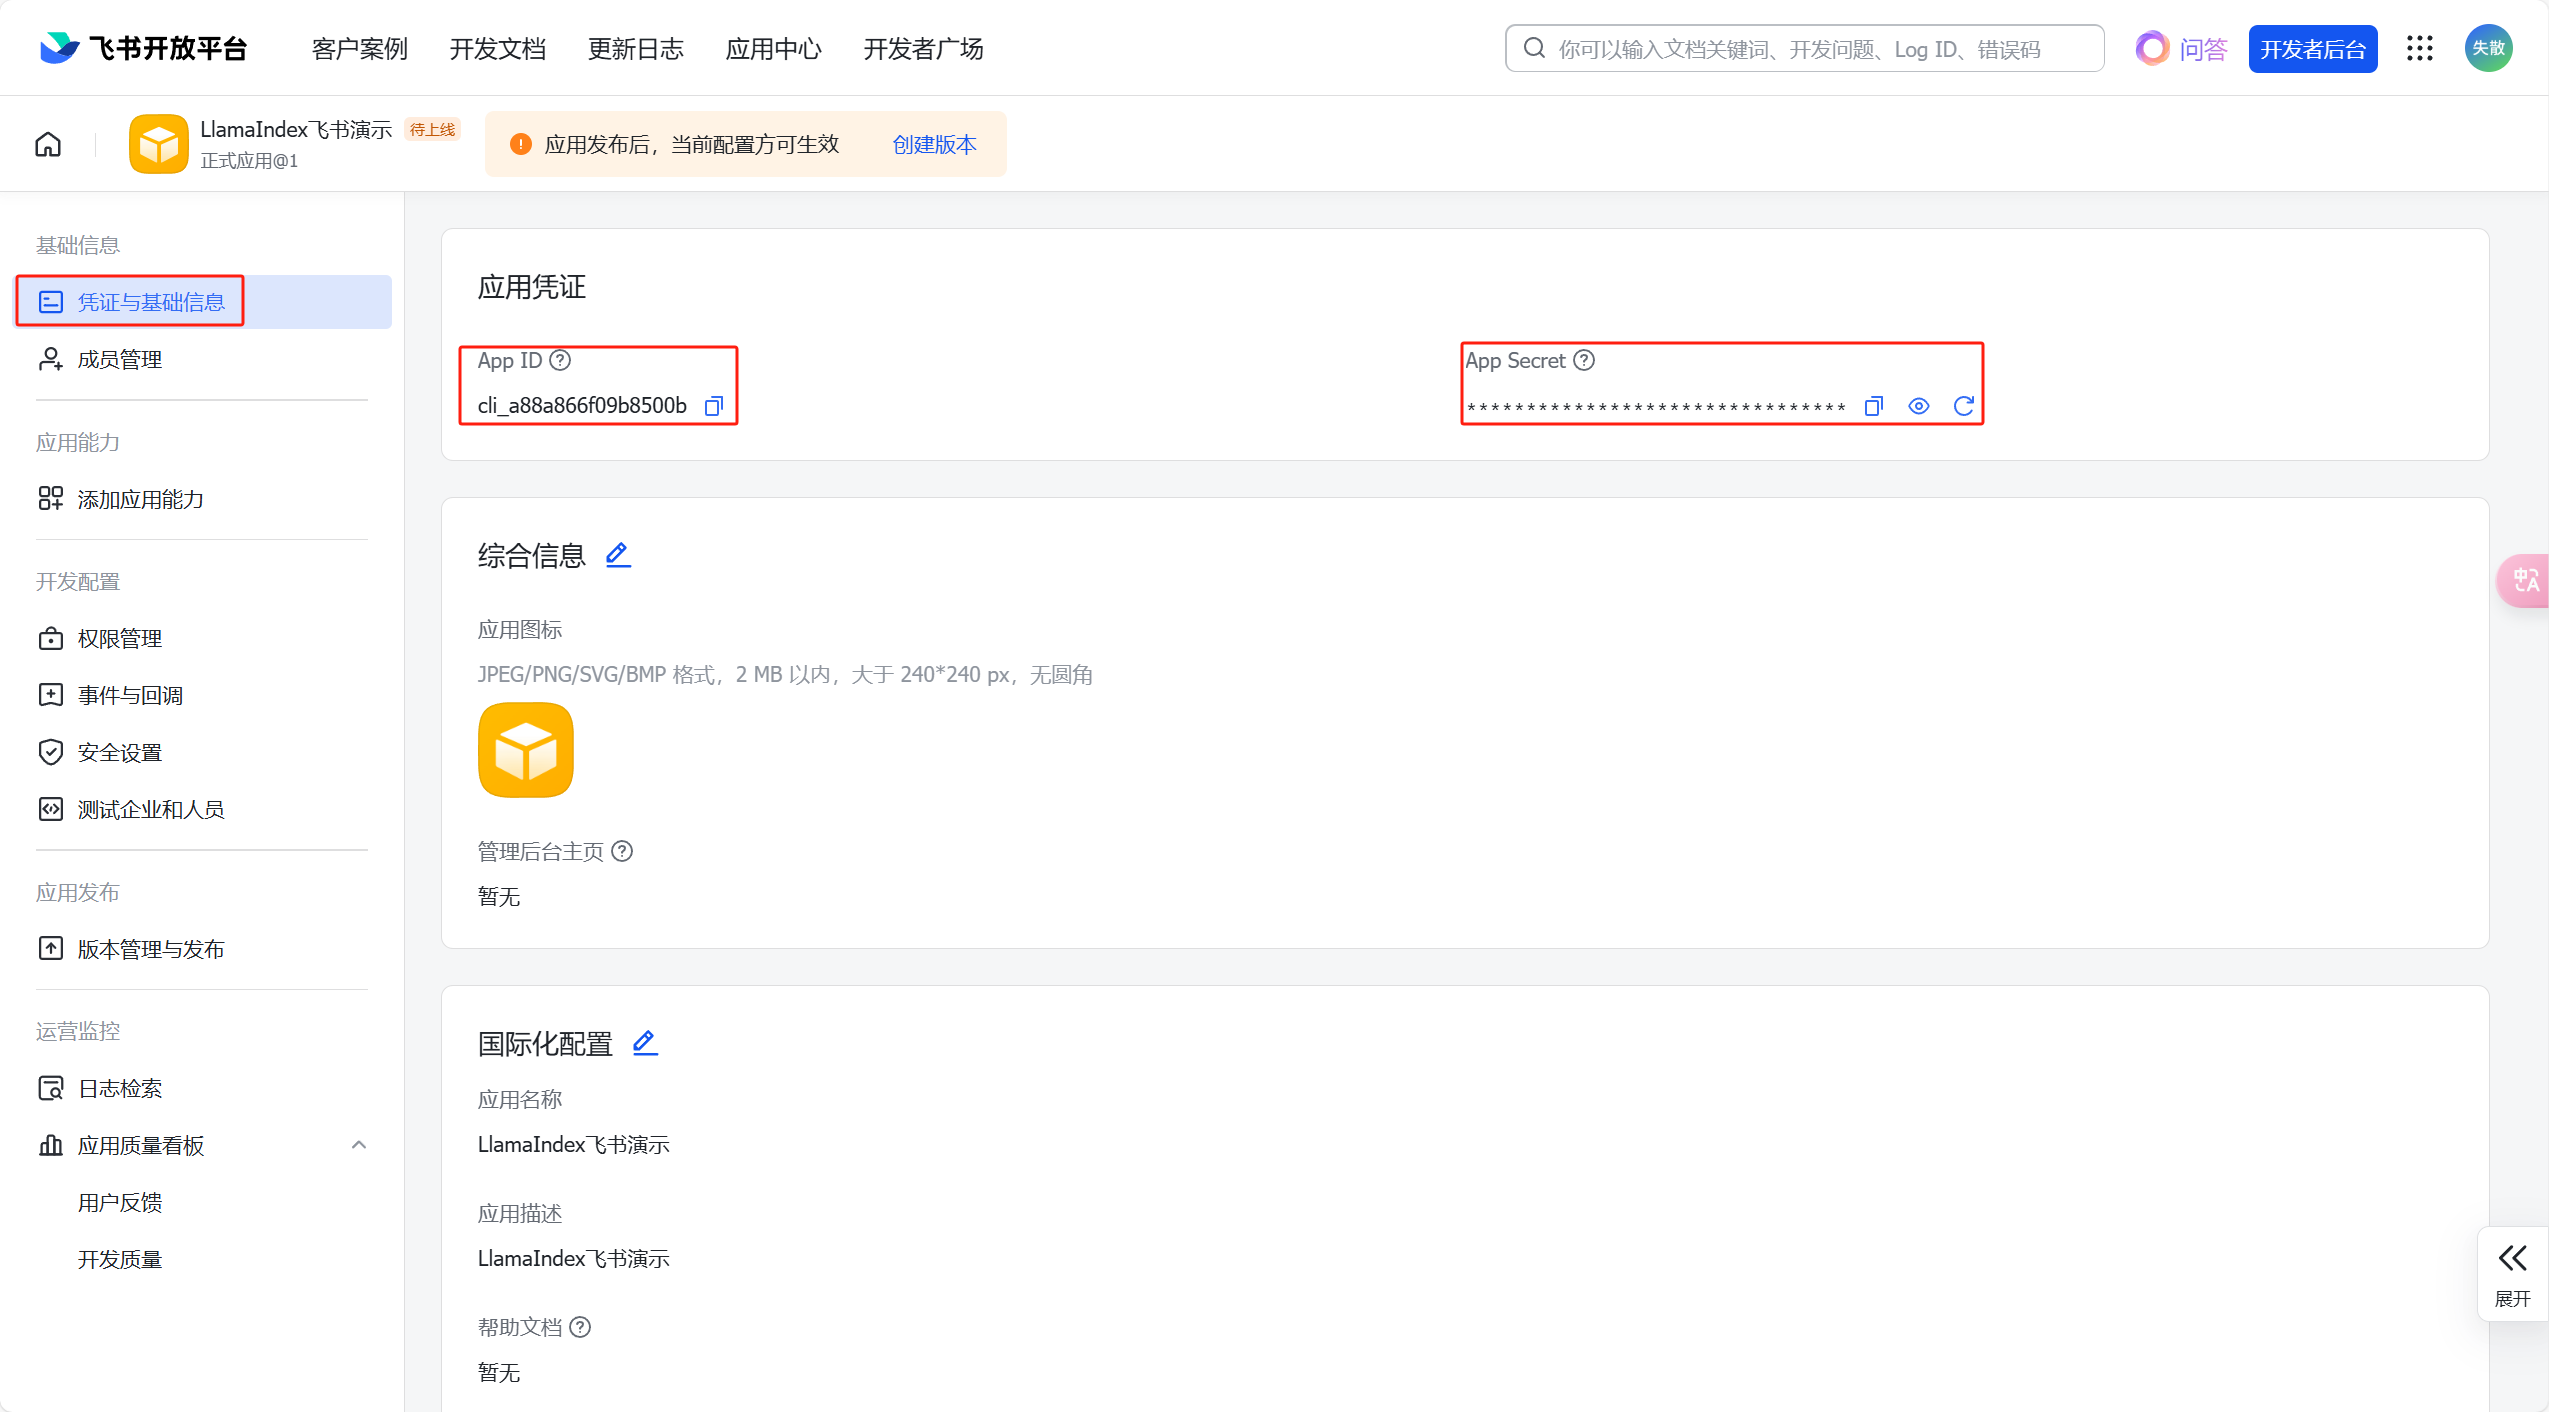Open 事件与回调 settings page
This screenshot has height=1412, width=2549.
click(130, 695)
